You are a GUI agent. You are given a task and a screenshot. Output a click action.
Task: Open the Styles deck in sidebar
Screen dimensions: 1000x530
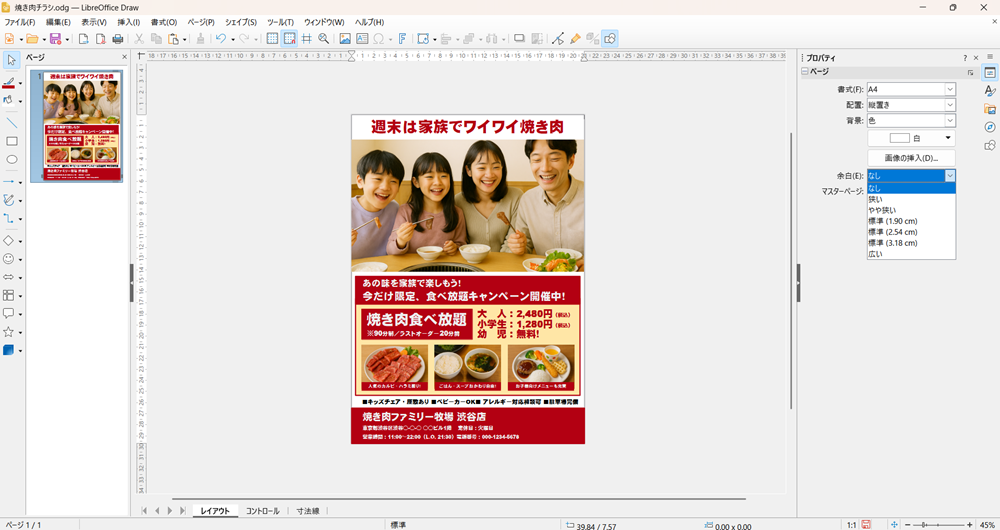(x=990, y=91)
